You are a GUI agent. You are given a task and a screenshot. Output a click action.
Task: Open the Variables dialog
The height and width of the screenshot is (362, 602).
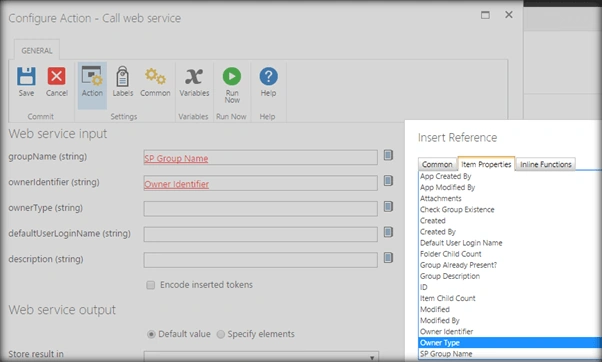(x=194, y=82)
